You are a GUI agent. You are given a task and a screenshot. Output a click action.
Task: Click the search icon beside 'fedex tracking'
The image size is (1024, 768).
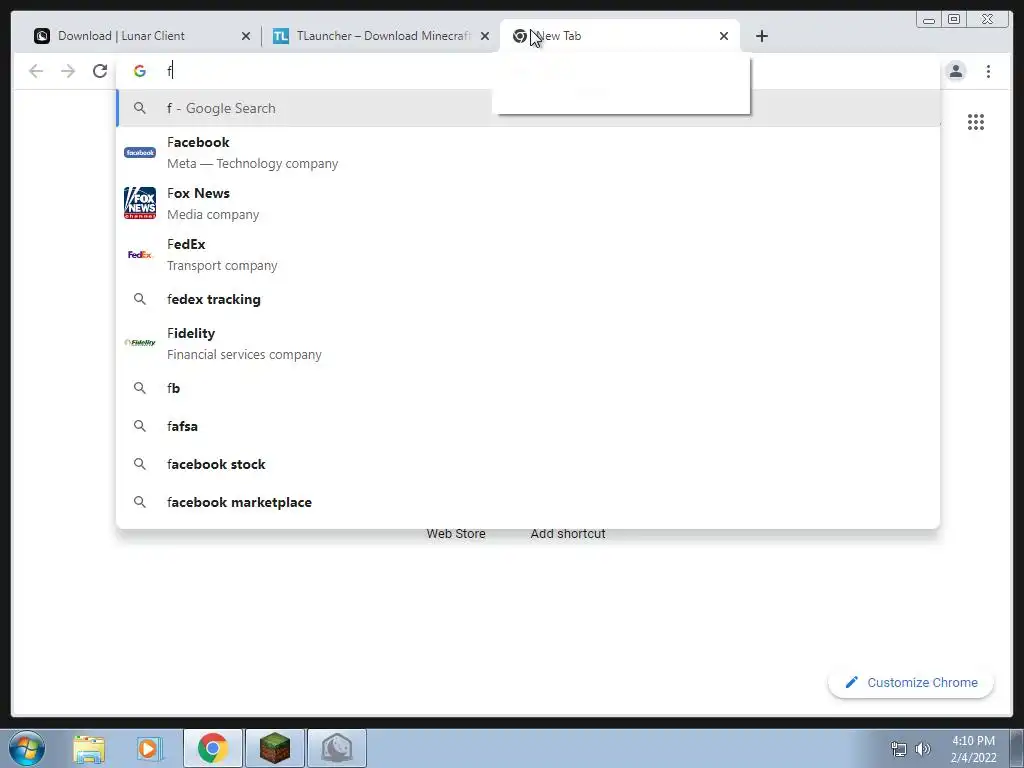pyautogui.click(x=140, y=299)
